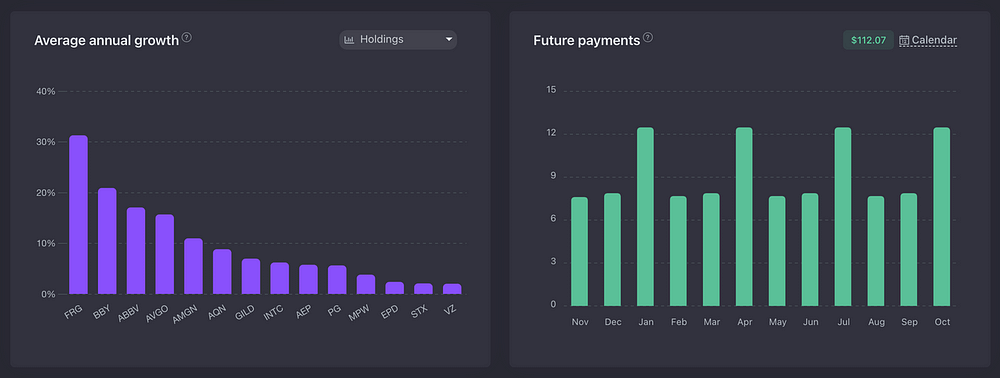
Task: Click the Mar payments bar
Action: click(x=711, y=249)
